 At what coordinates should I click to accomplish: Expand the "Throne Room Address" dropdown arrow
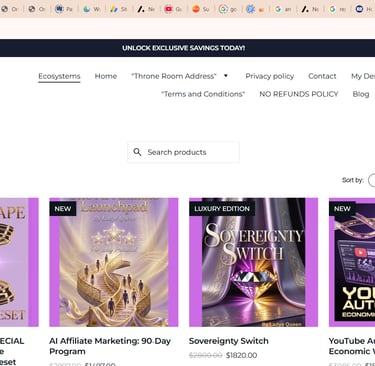click(226, 76)
